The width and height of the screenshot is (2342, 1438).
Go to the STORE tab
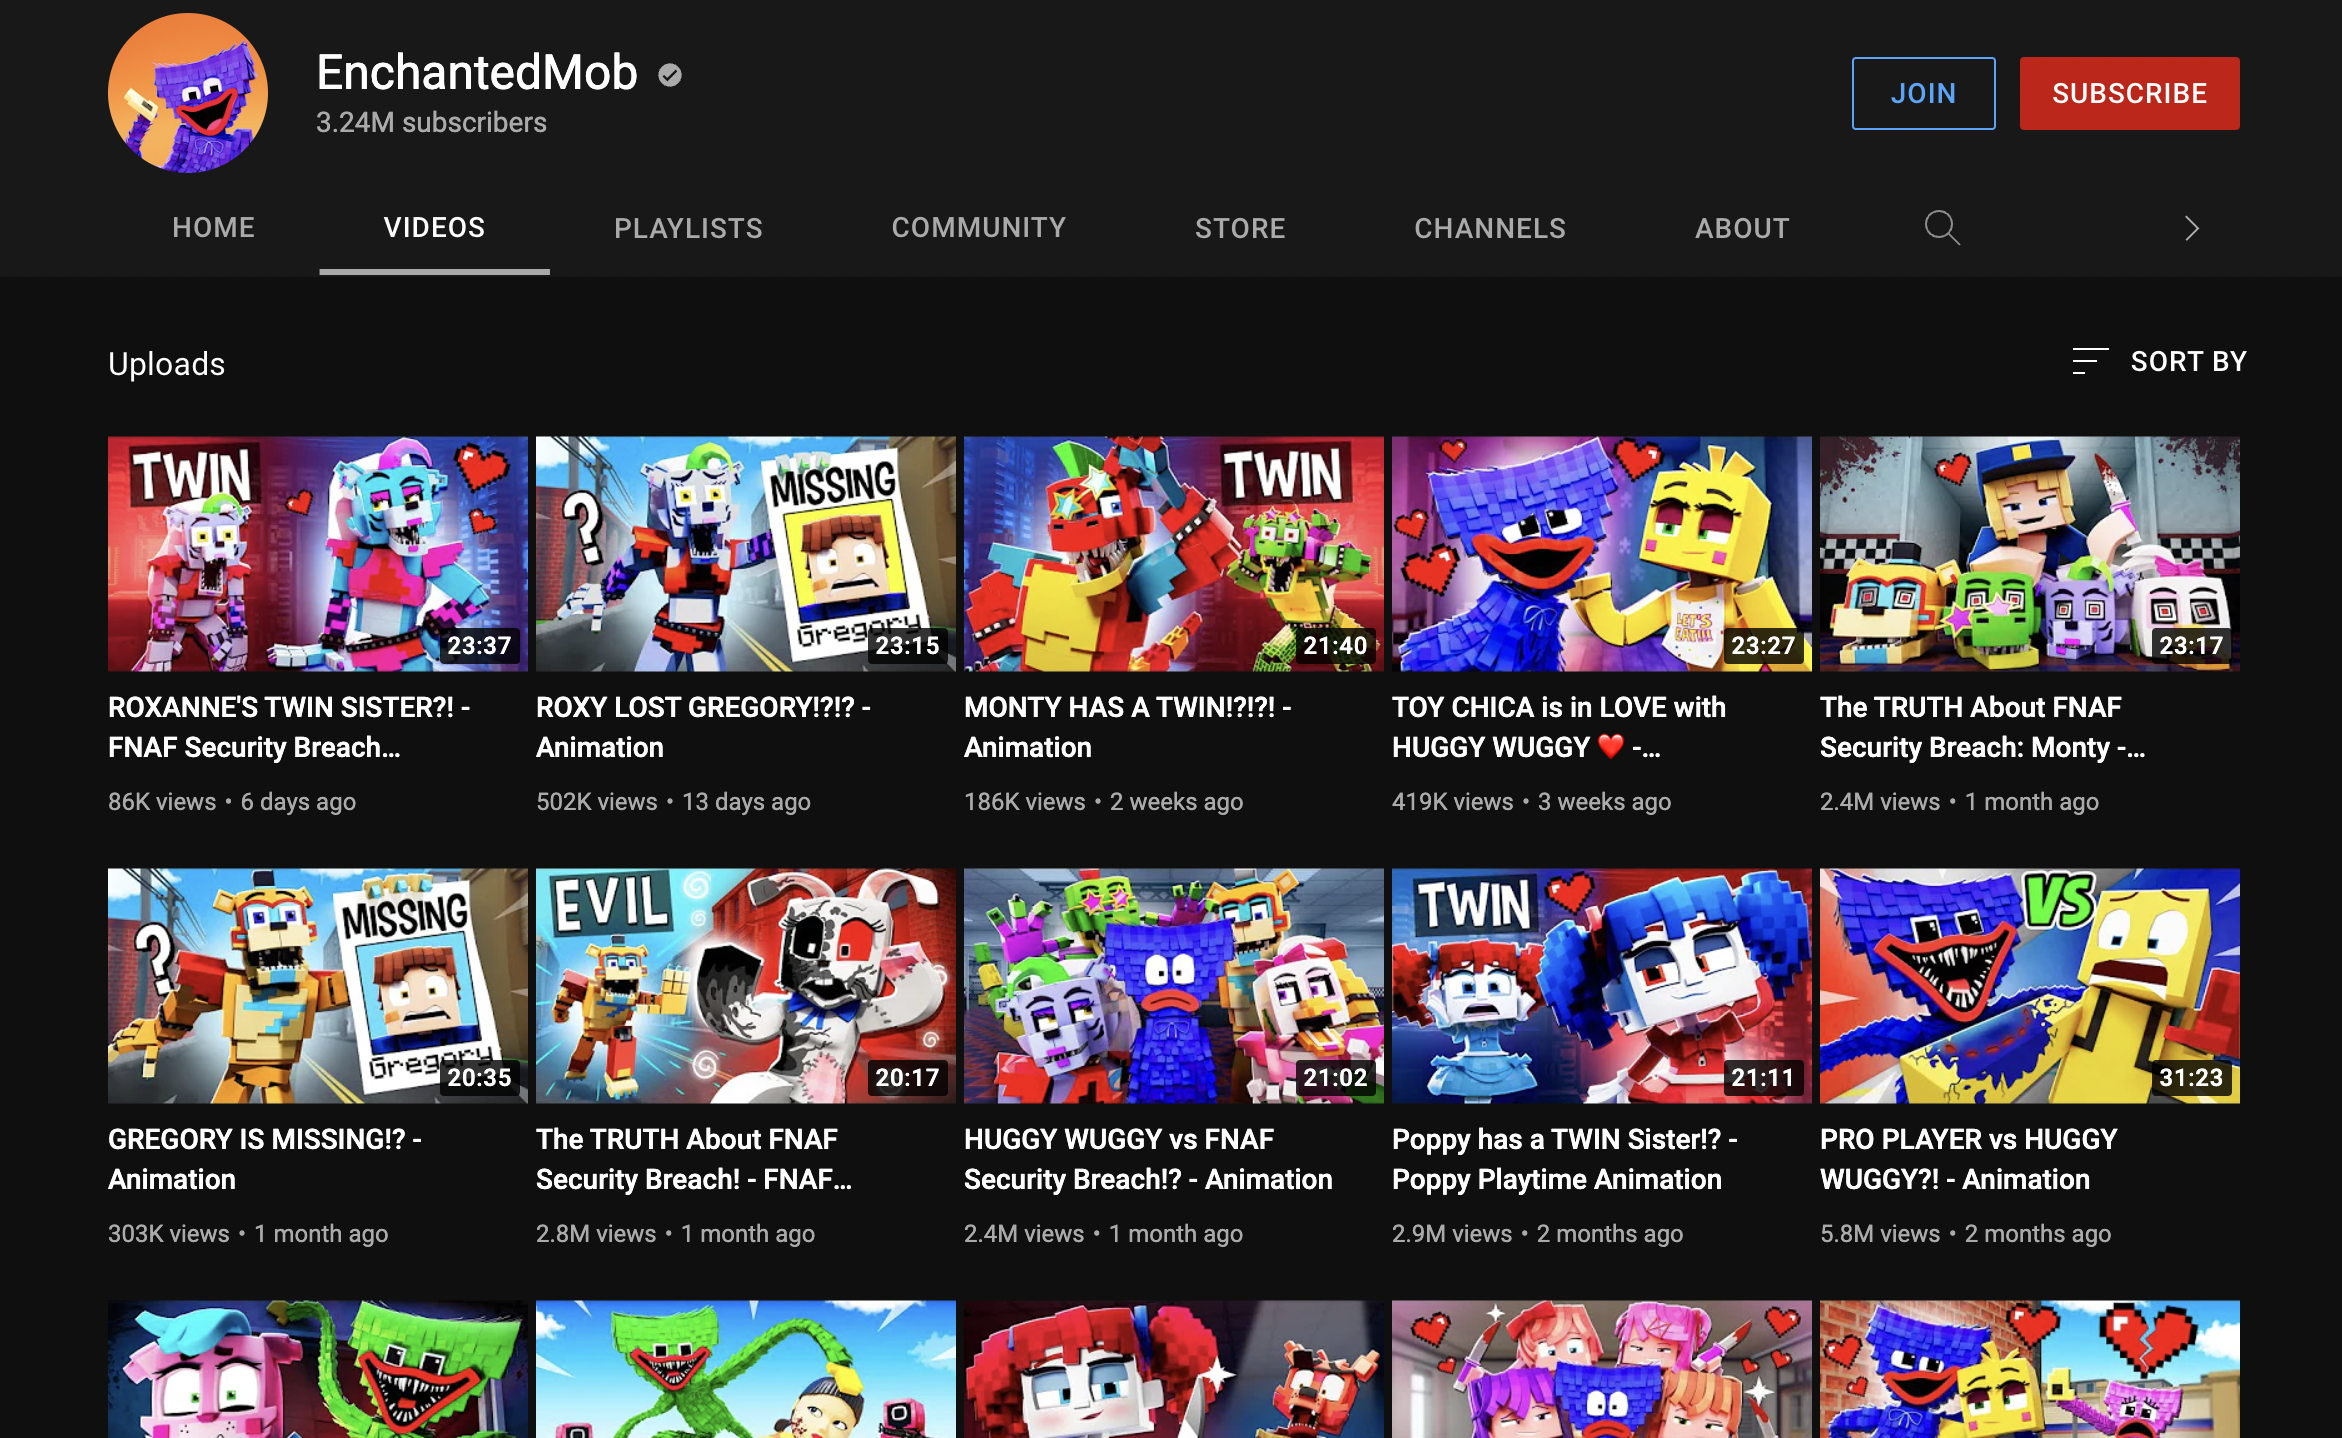point(1240,228)
